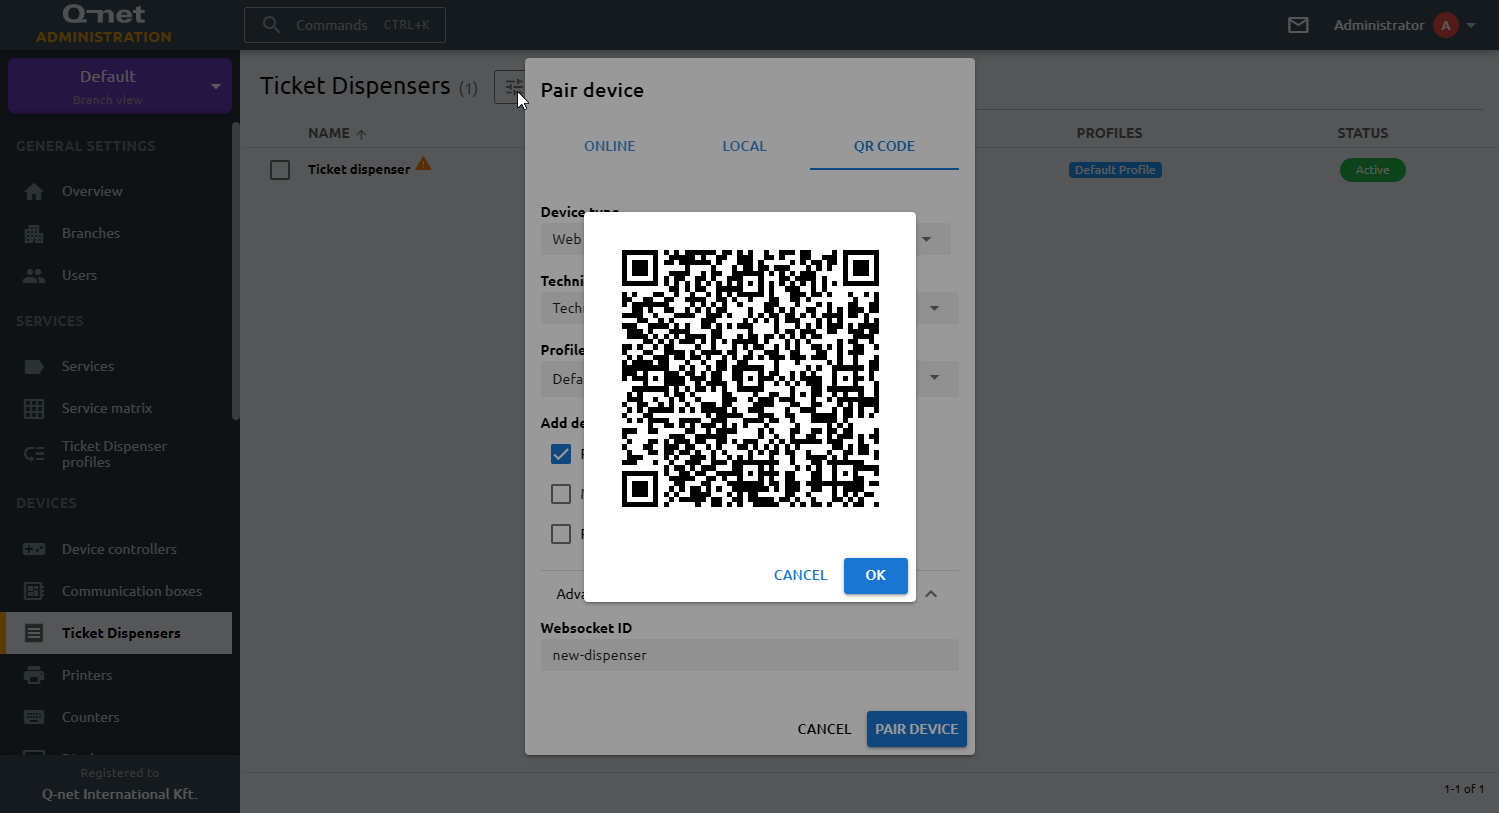1499x813 pixels.
Task: Tick the second unchecked checkbox in Pair device
Action: [x=561, y=534]
